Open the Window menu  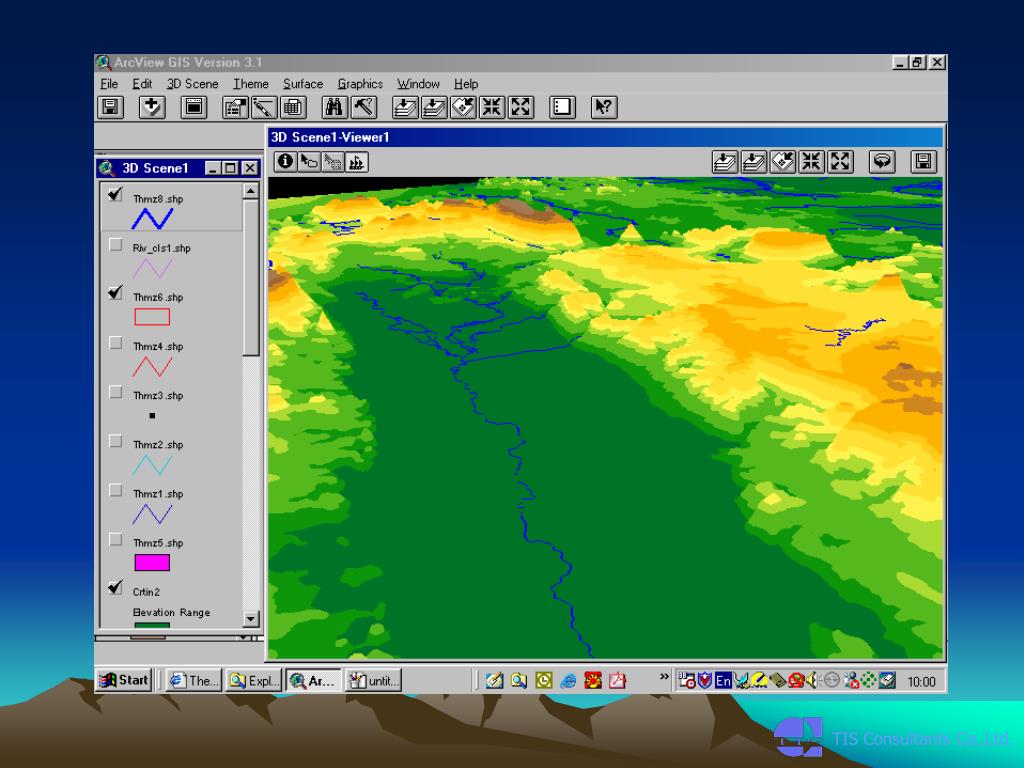(x=418, y=84)
